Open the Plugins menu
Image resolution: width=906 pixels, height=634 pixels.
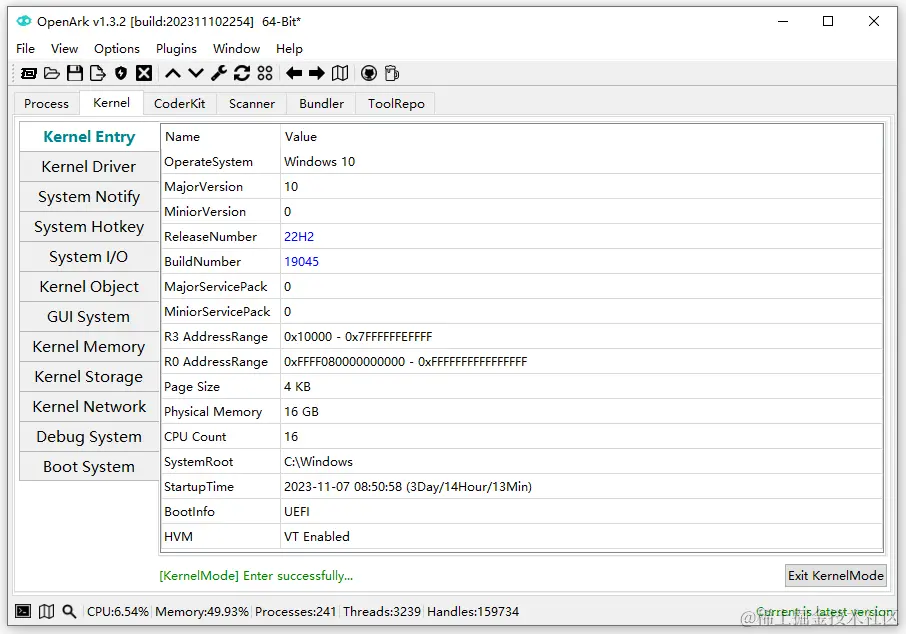[176, 49]
